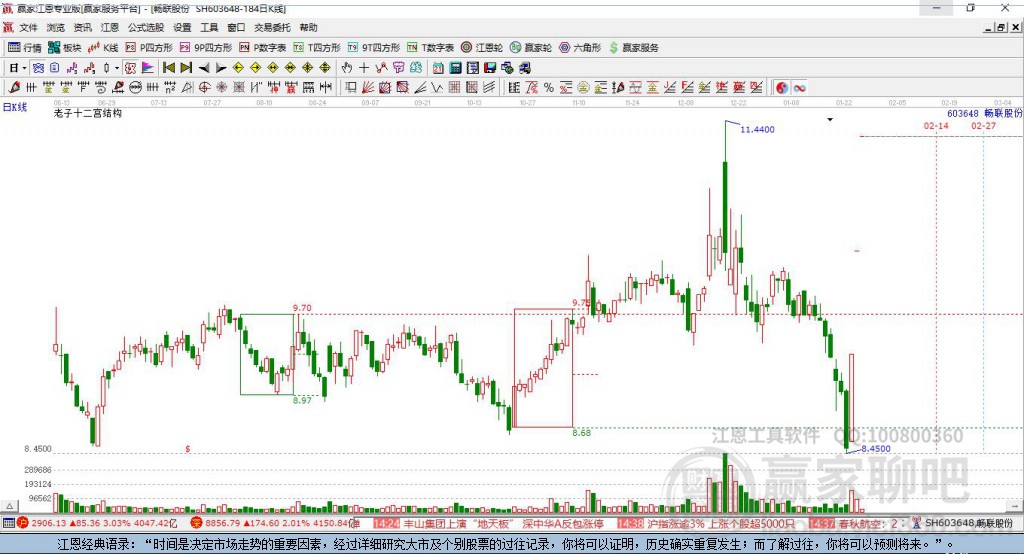Viewport: 1024px width, 554px height.
Task: Open the 六角形 hexagon tool
Action: [x=580, y=48]
